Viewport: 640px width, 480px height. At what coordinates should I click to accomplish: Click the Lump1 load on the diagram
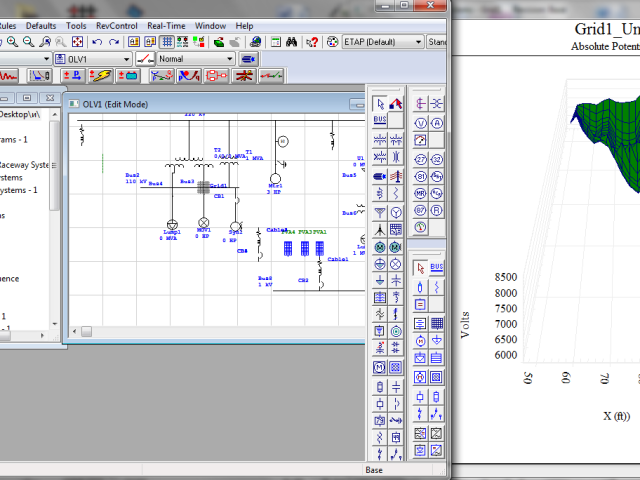pyautogui.click(x=171, y=223)
